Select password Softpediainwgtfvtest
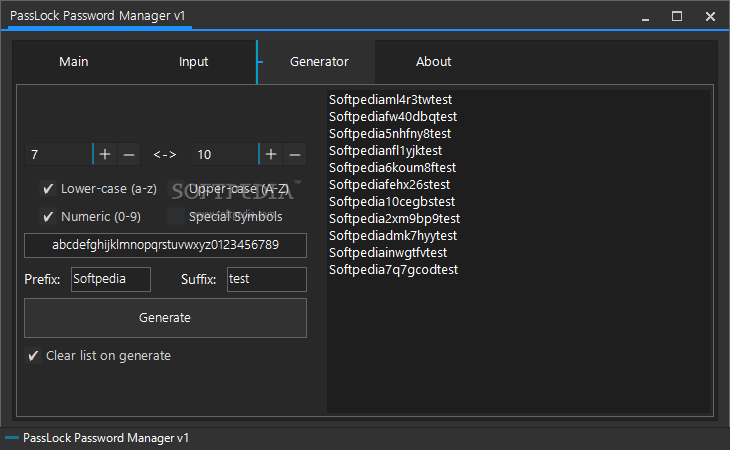Image resolution: width=730 pixels, height=450 pixels. [x=388, y=252]
